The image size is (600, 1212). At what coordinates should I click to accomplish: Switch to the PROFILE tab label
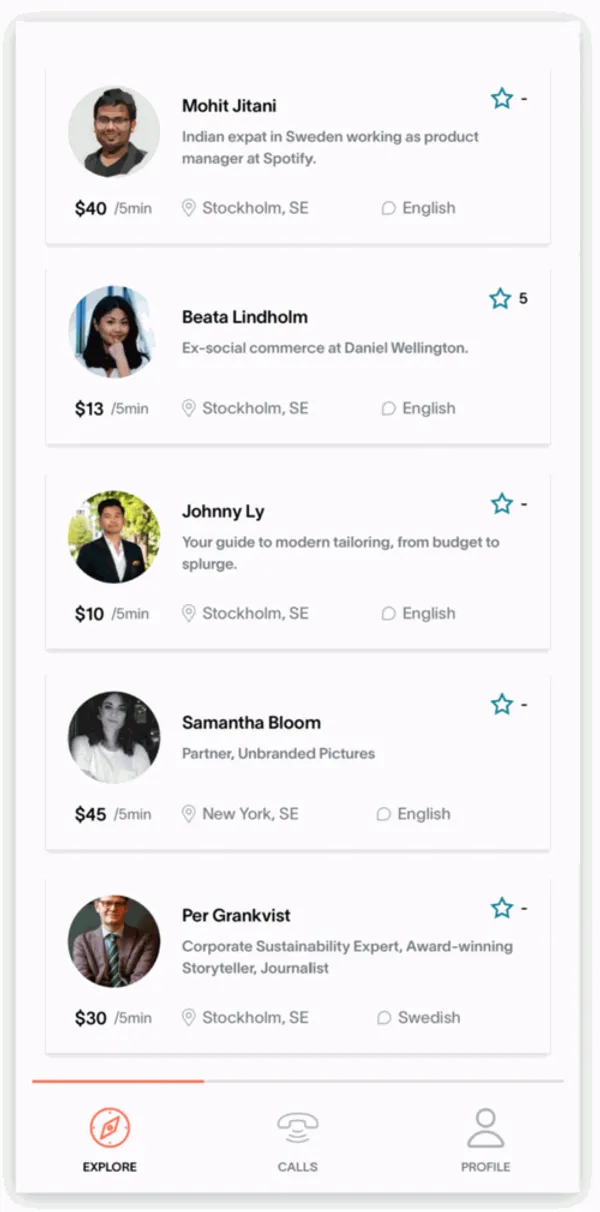[x=486, y=1167]
